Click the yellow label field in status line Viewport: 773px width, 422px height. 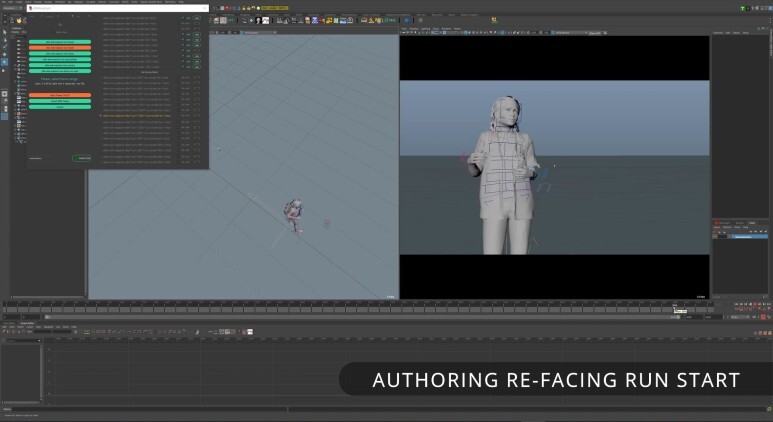click(x=275, y=8)
